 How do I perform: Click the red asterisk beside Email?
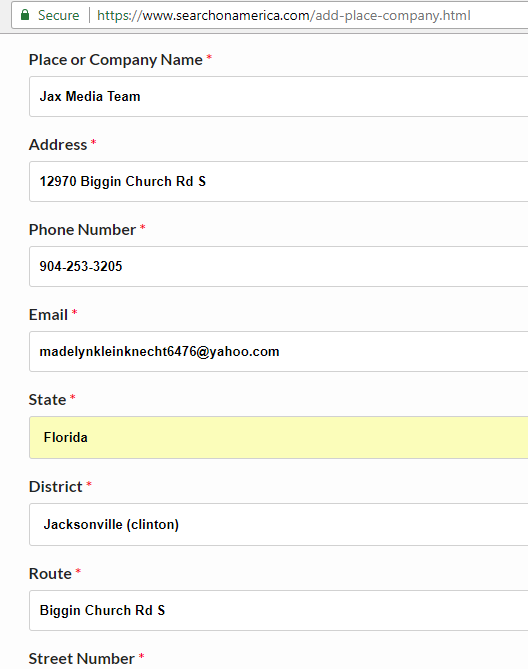pos(74,312)
